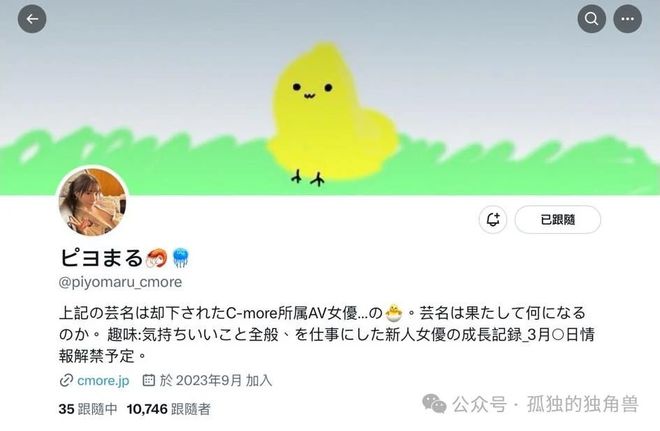Viewport: 660px width, 431px height.
Task: Open search via the magnifier icon
Action: (x=591, y=19)
